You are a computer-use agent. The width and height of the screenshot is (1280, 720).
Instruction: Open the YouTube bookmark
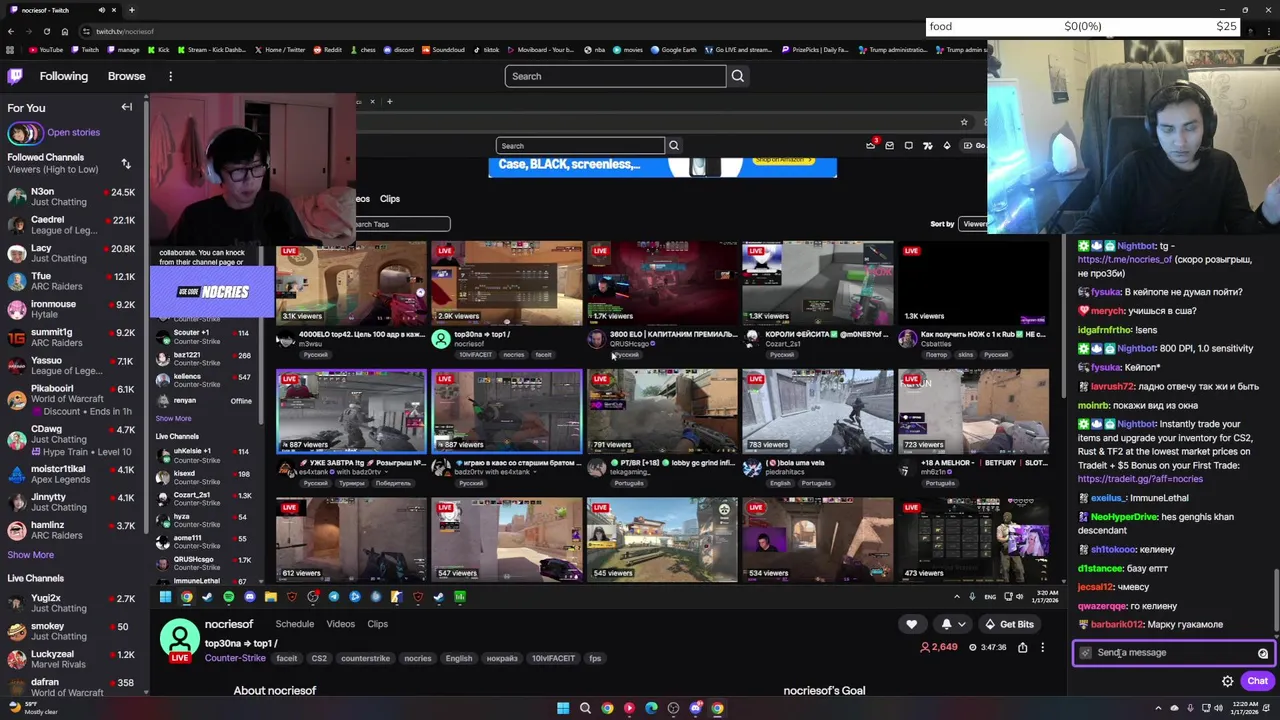(46, 49)
